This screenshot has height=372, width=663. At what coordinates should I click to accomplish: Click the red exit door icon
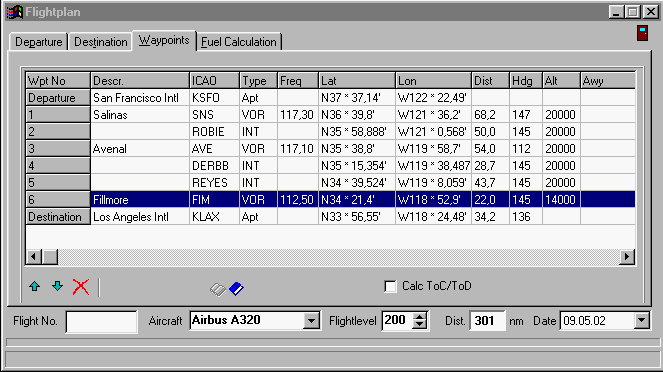click(642, 33)
